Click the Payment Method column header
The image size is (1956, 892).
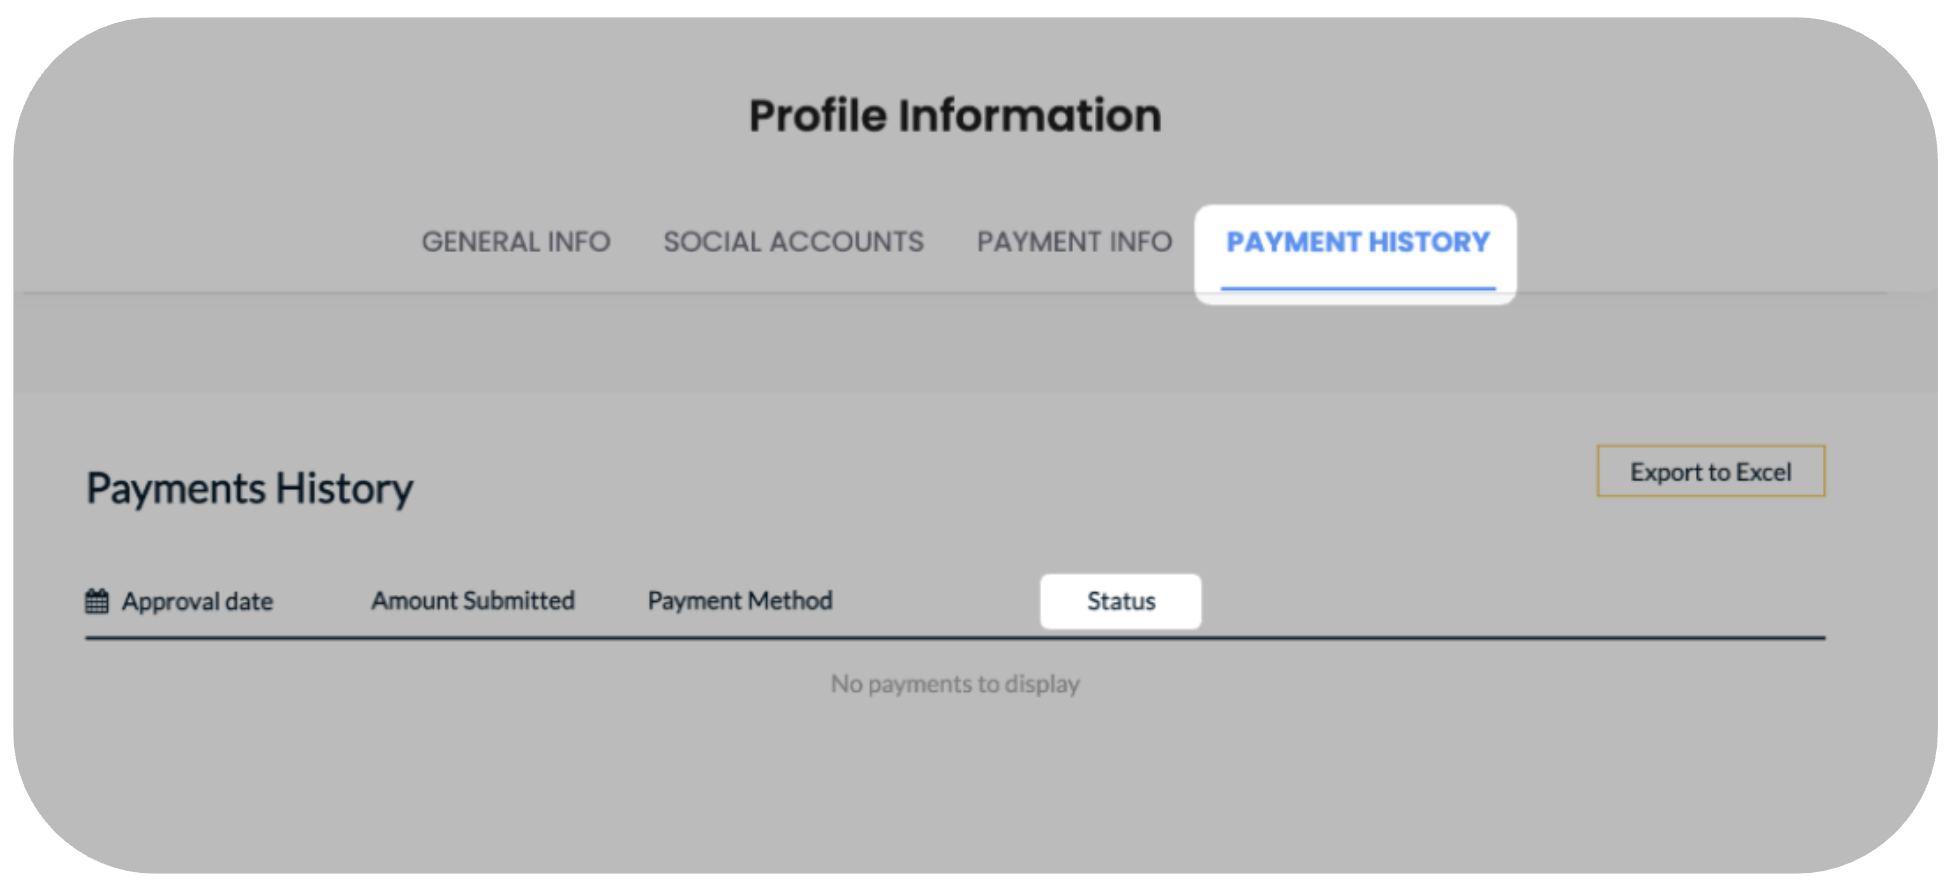[740, 600]
